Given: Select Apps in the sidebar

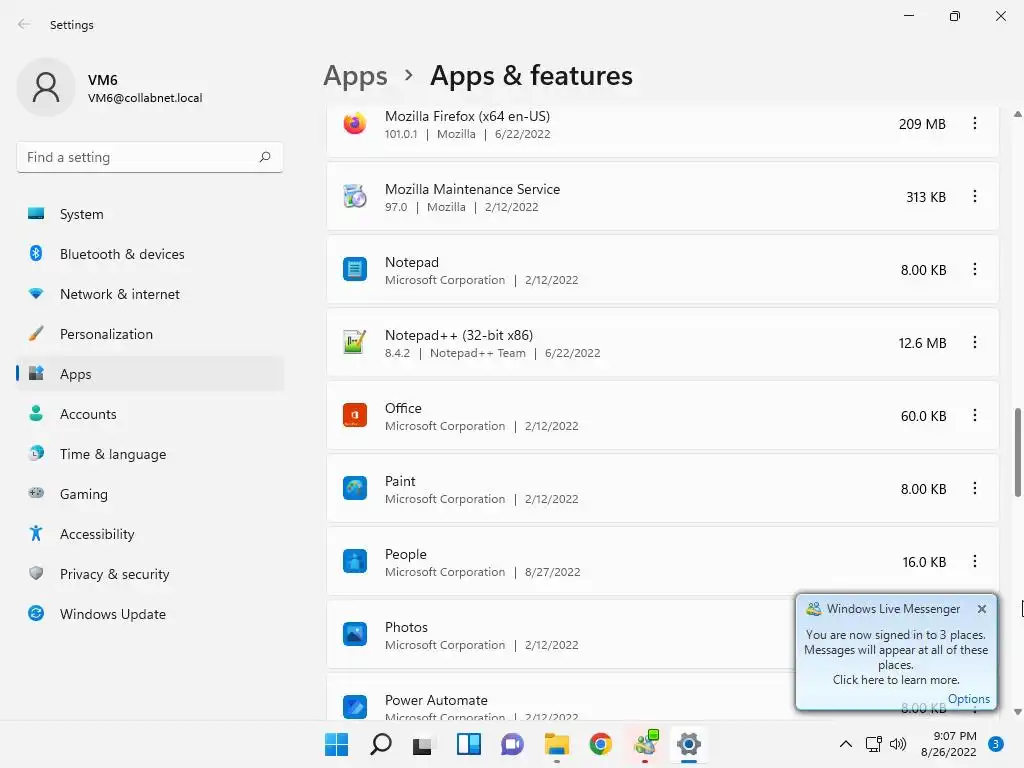Looking at the screenshot, I should pos(150,374).
